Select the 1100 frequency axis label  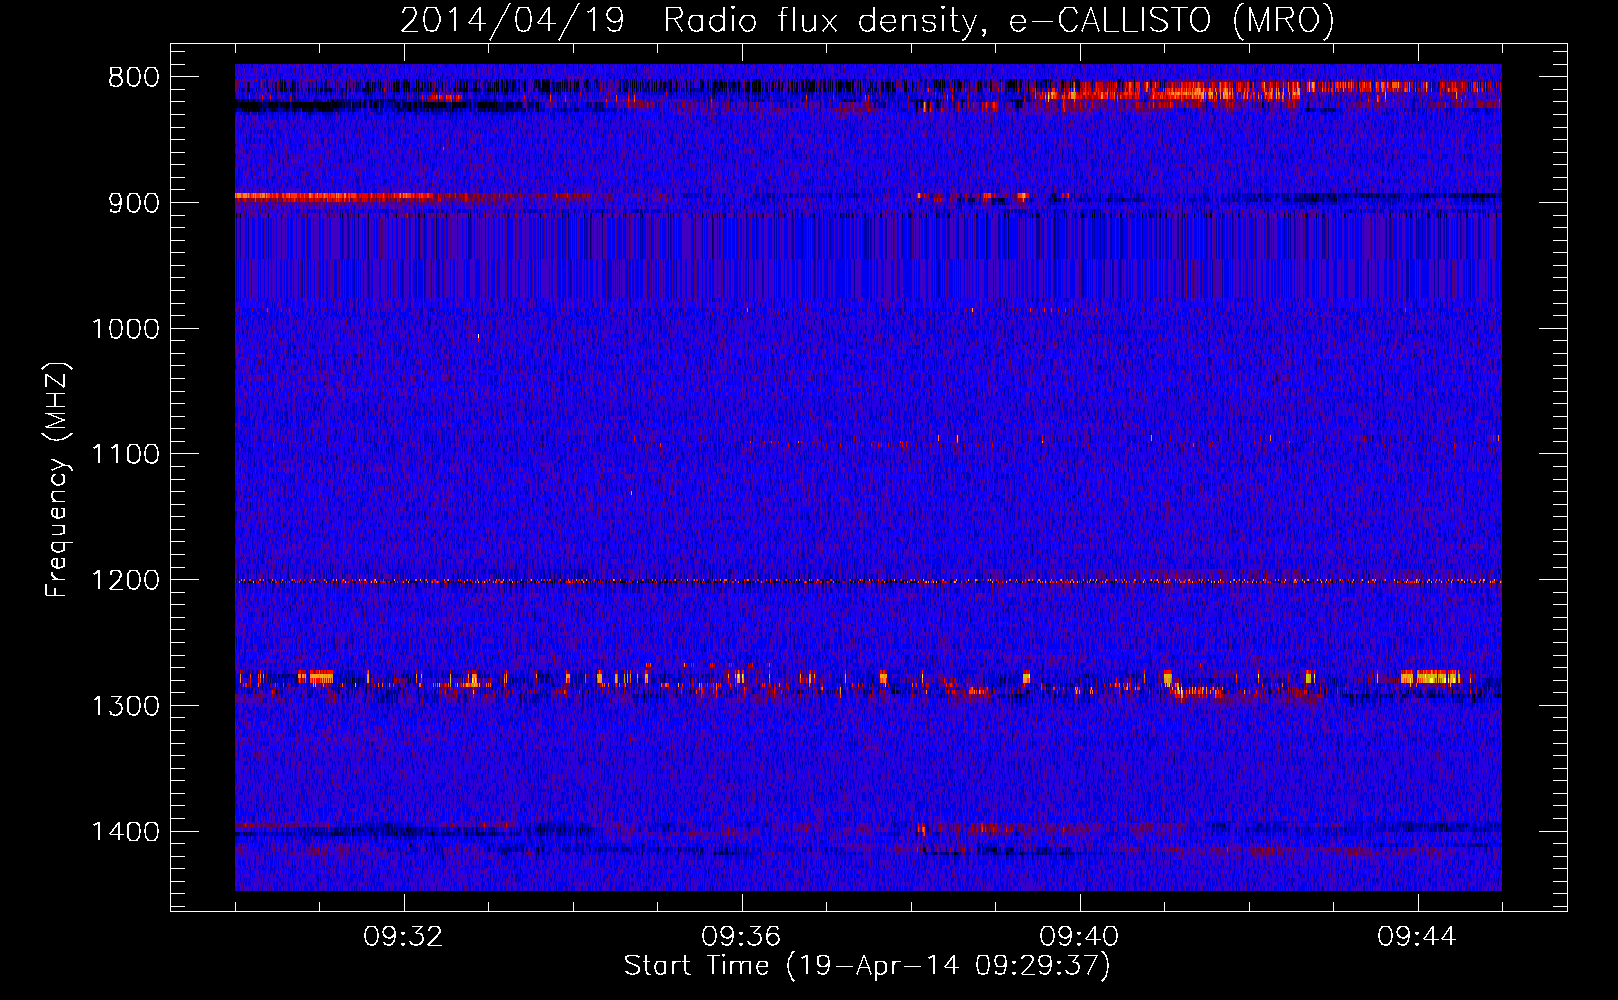(125, 455)
